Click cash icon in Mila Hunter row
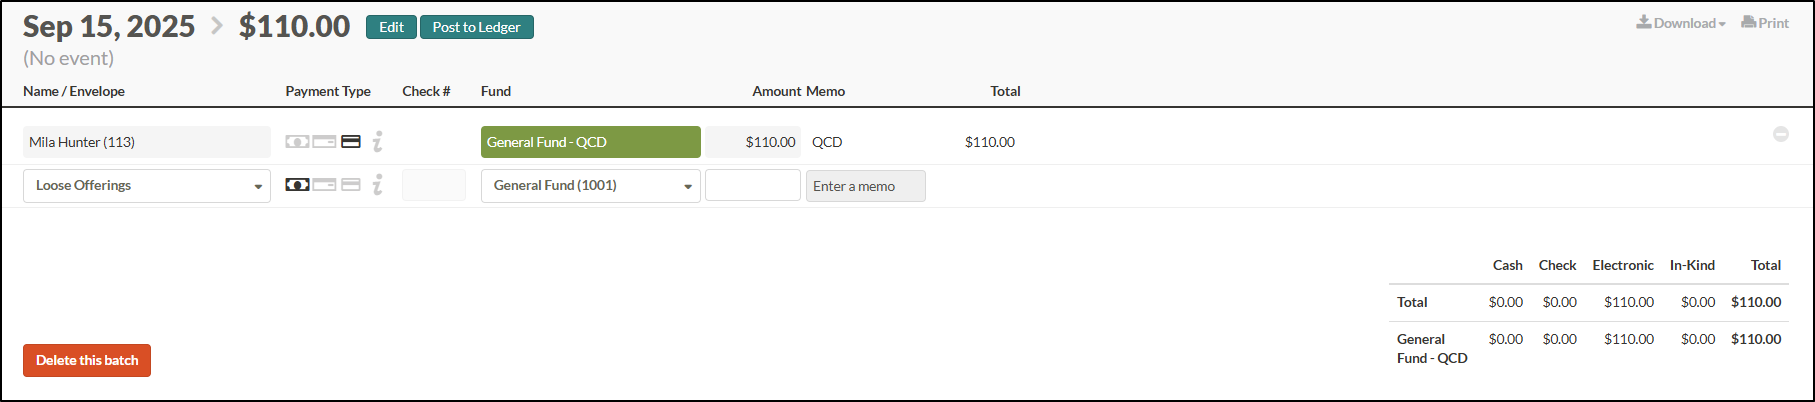The width and height of the screenshot is (1815, 402). tap(297, 142)
